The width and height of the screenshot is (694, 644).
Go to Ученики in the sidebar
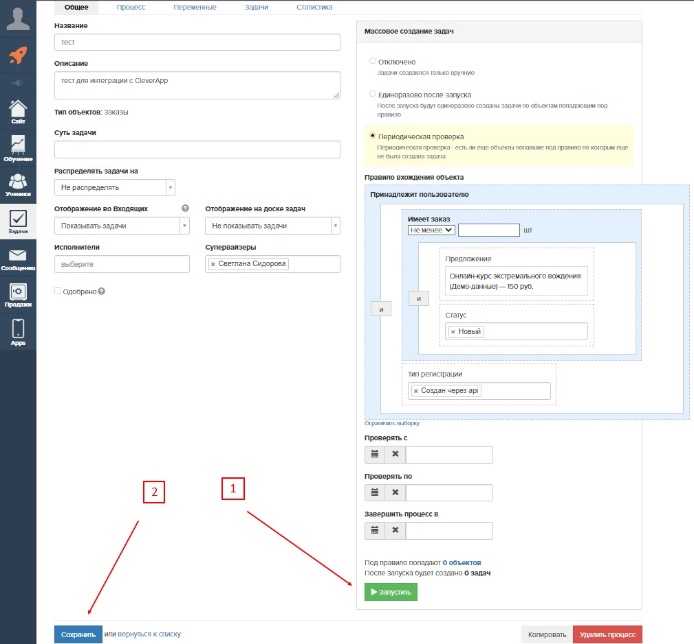[x=18, y=184]
